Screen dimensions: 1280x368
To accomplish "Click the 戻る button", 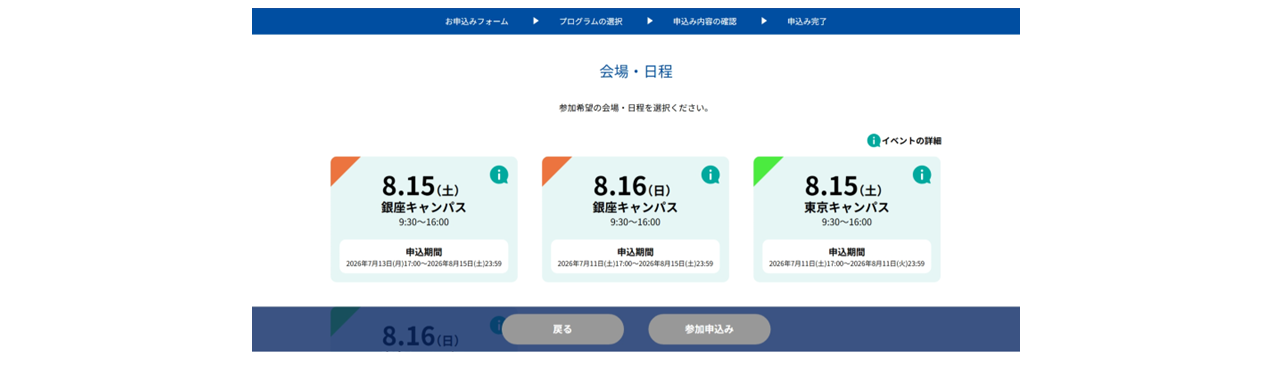I will click(563, 329).
